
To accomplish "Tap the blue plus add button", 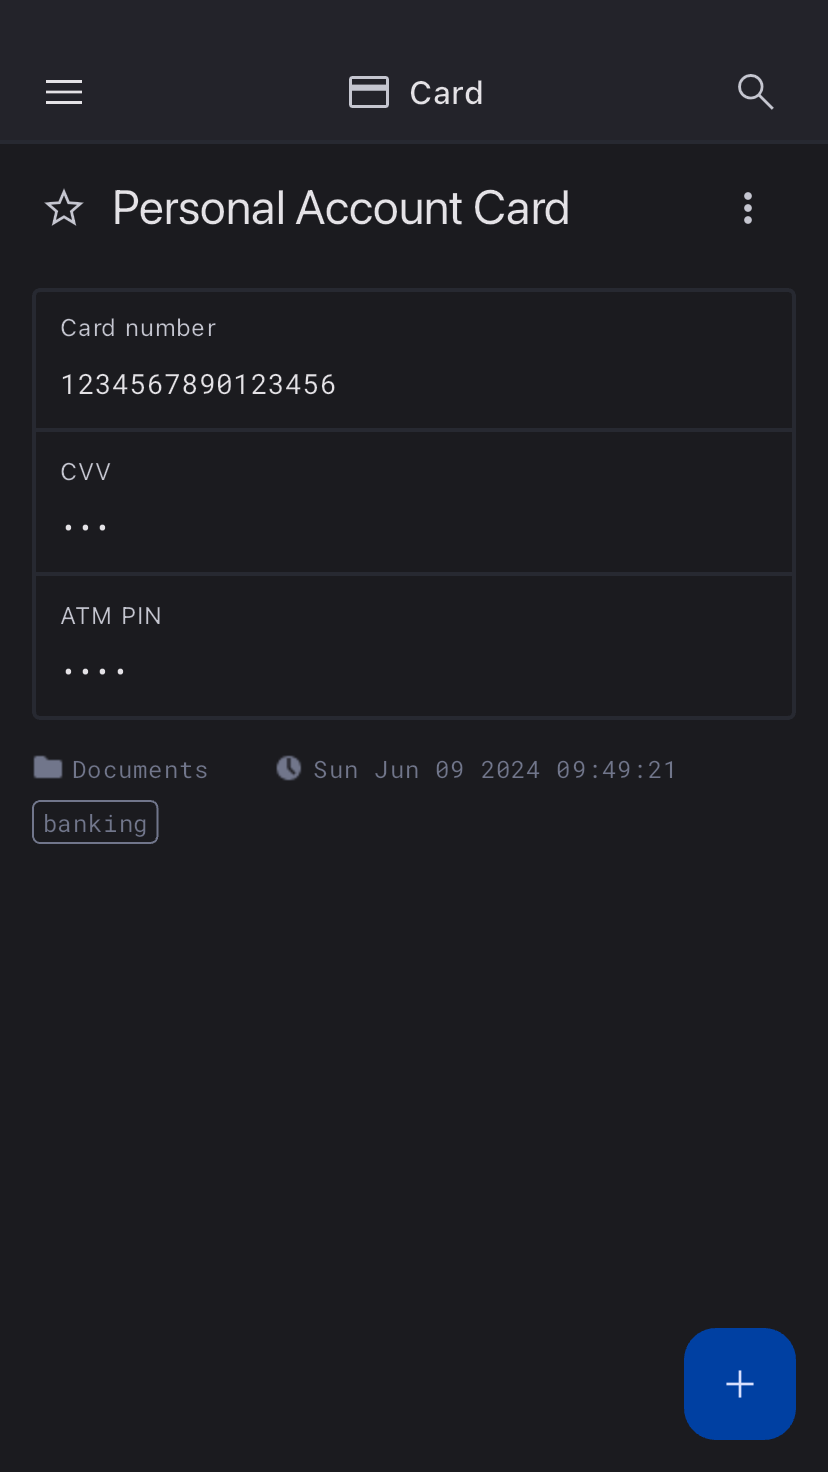I will pos(739,1383).
